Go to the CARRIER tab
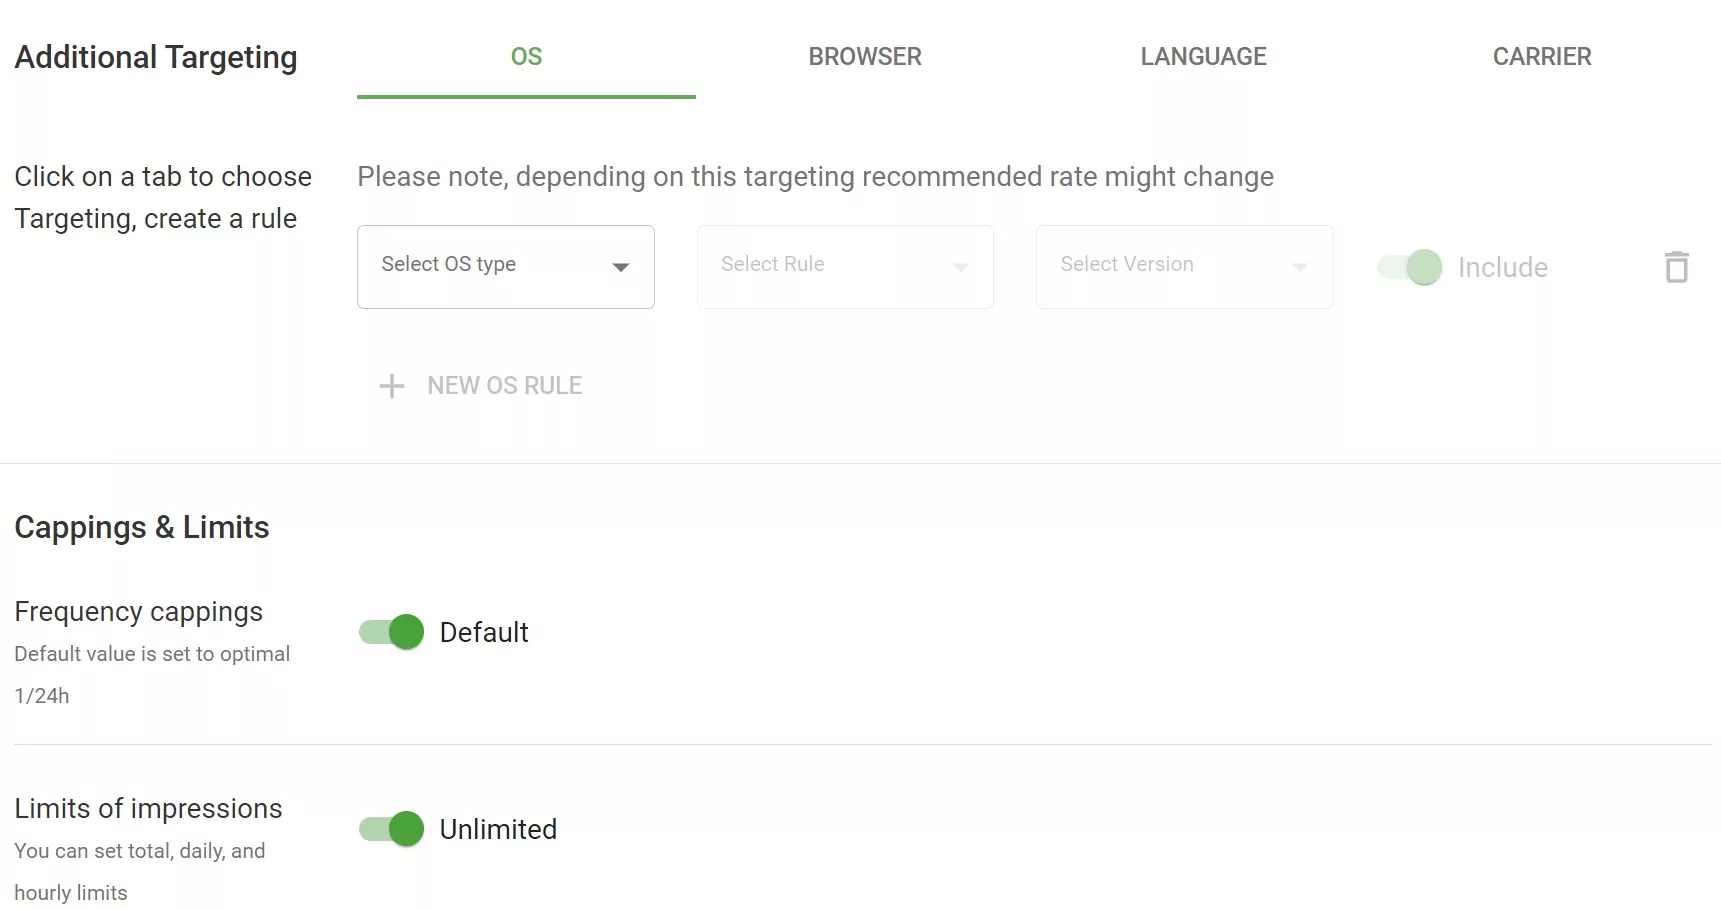 1541,57
